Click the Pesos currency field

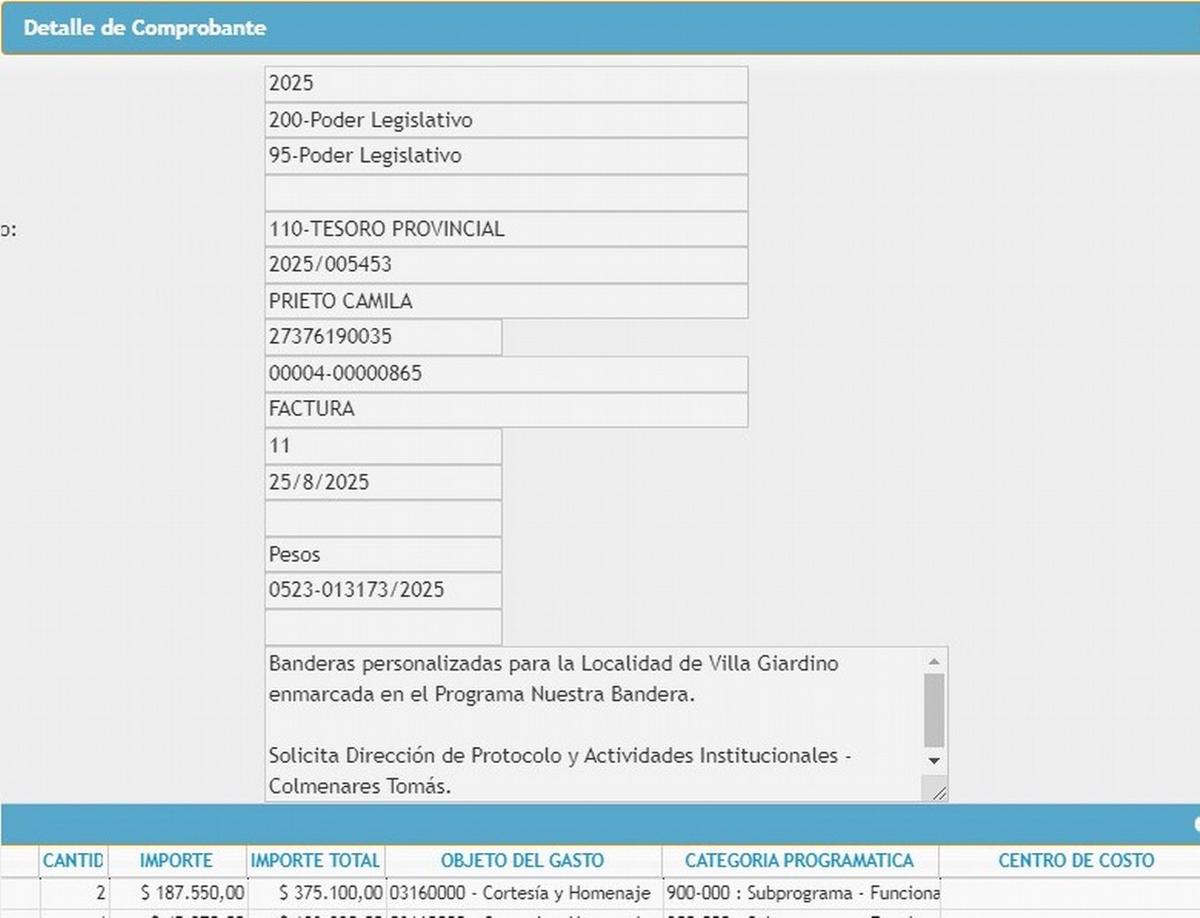tap(383, 554)
